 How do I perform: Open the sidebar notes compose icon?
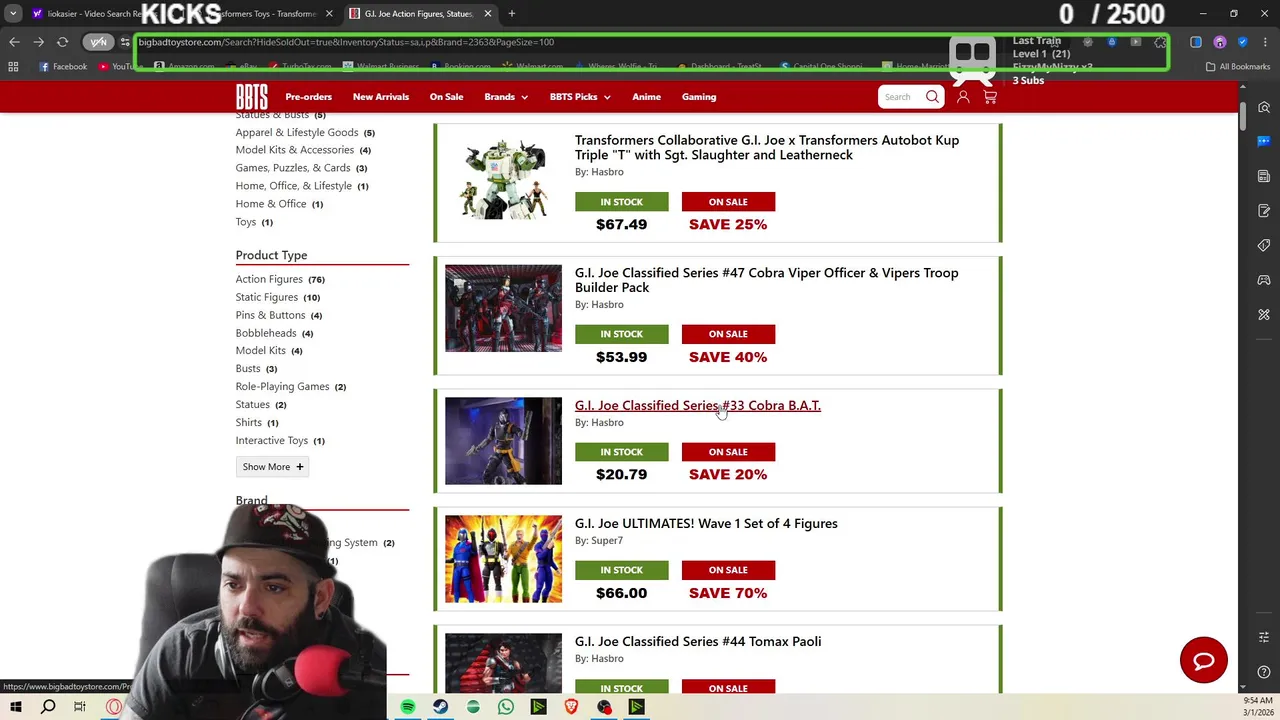point(1264,211)
